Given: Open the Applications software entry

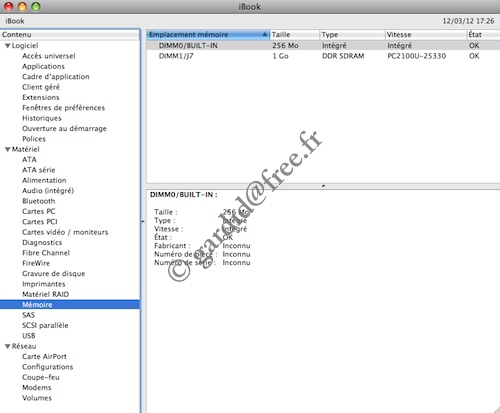Looking at the screenshot, I should [x=43, y=66].
